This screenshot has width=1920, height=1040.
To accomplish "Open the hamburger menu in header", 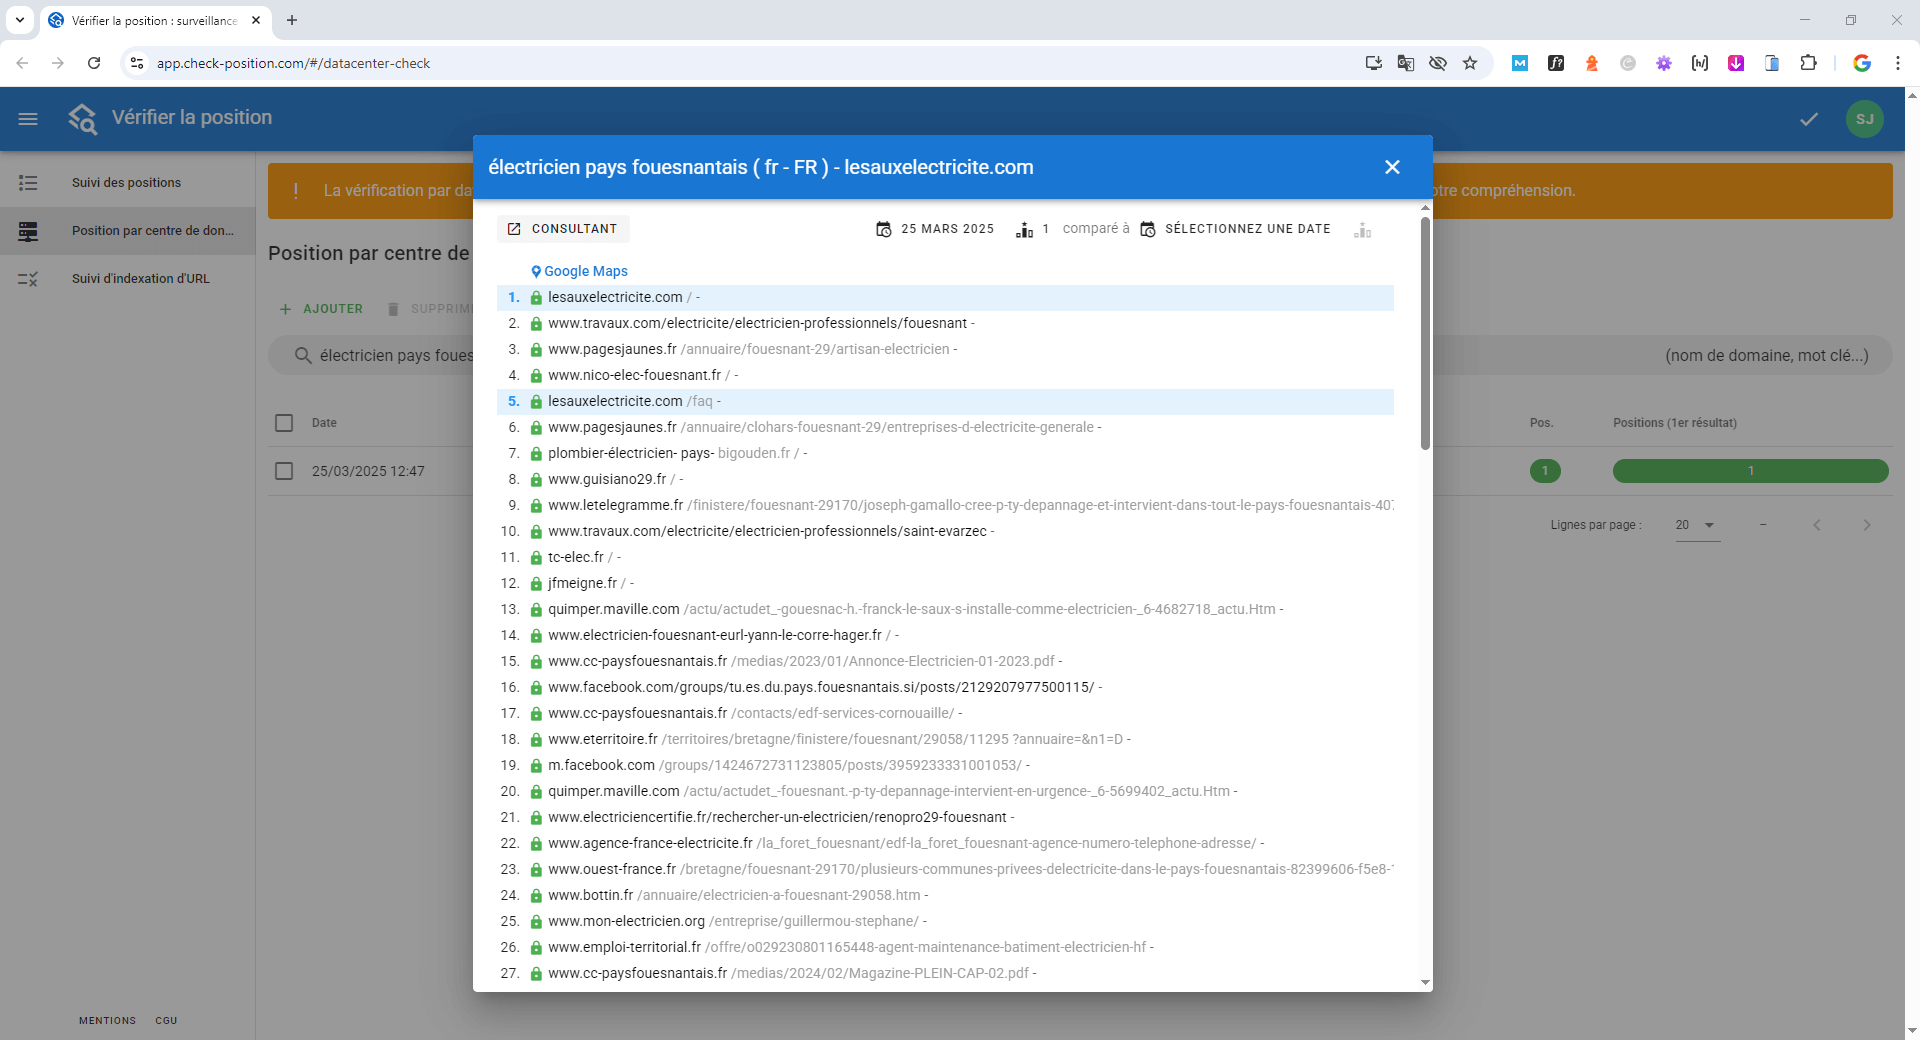I will tap(28, 119).
